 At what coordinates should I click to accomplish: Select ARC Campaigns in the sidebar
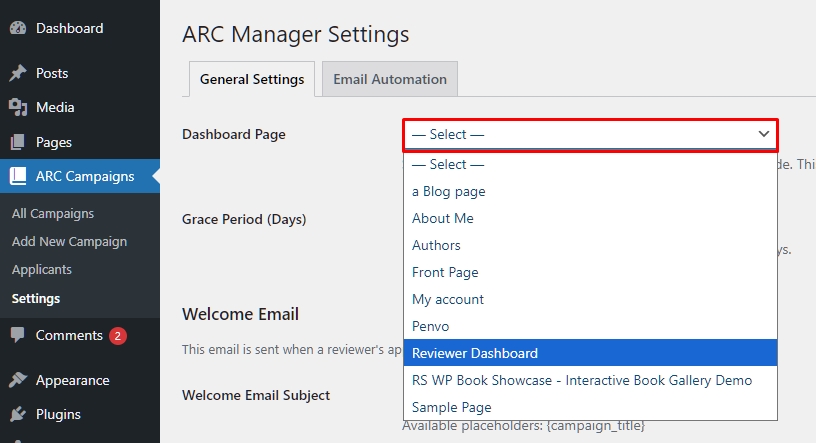click(x=80, y=176)
